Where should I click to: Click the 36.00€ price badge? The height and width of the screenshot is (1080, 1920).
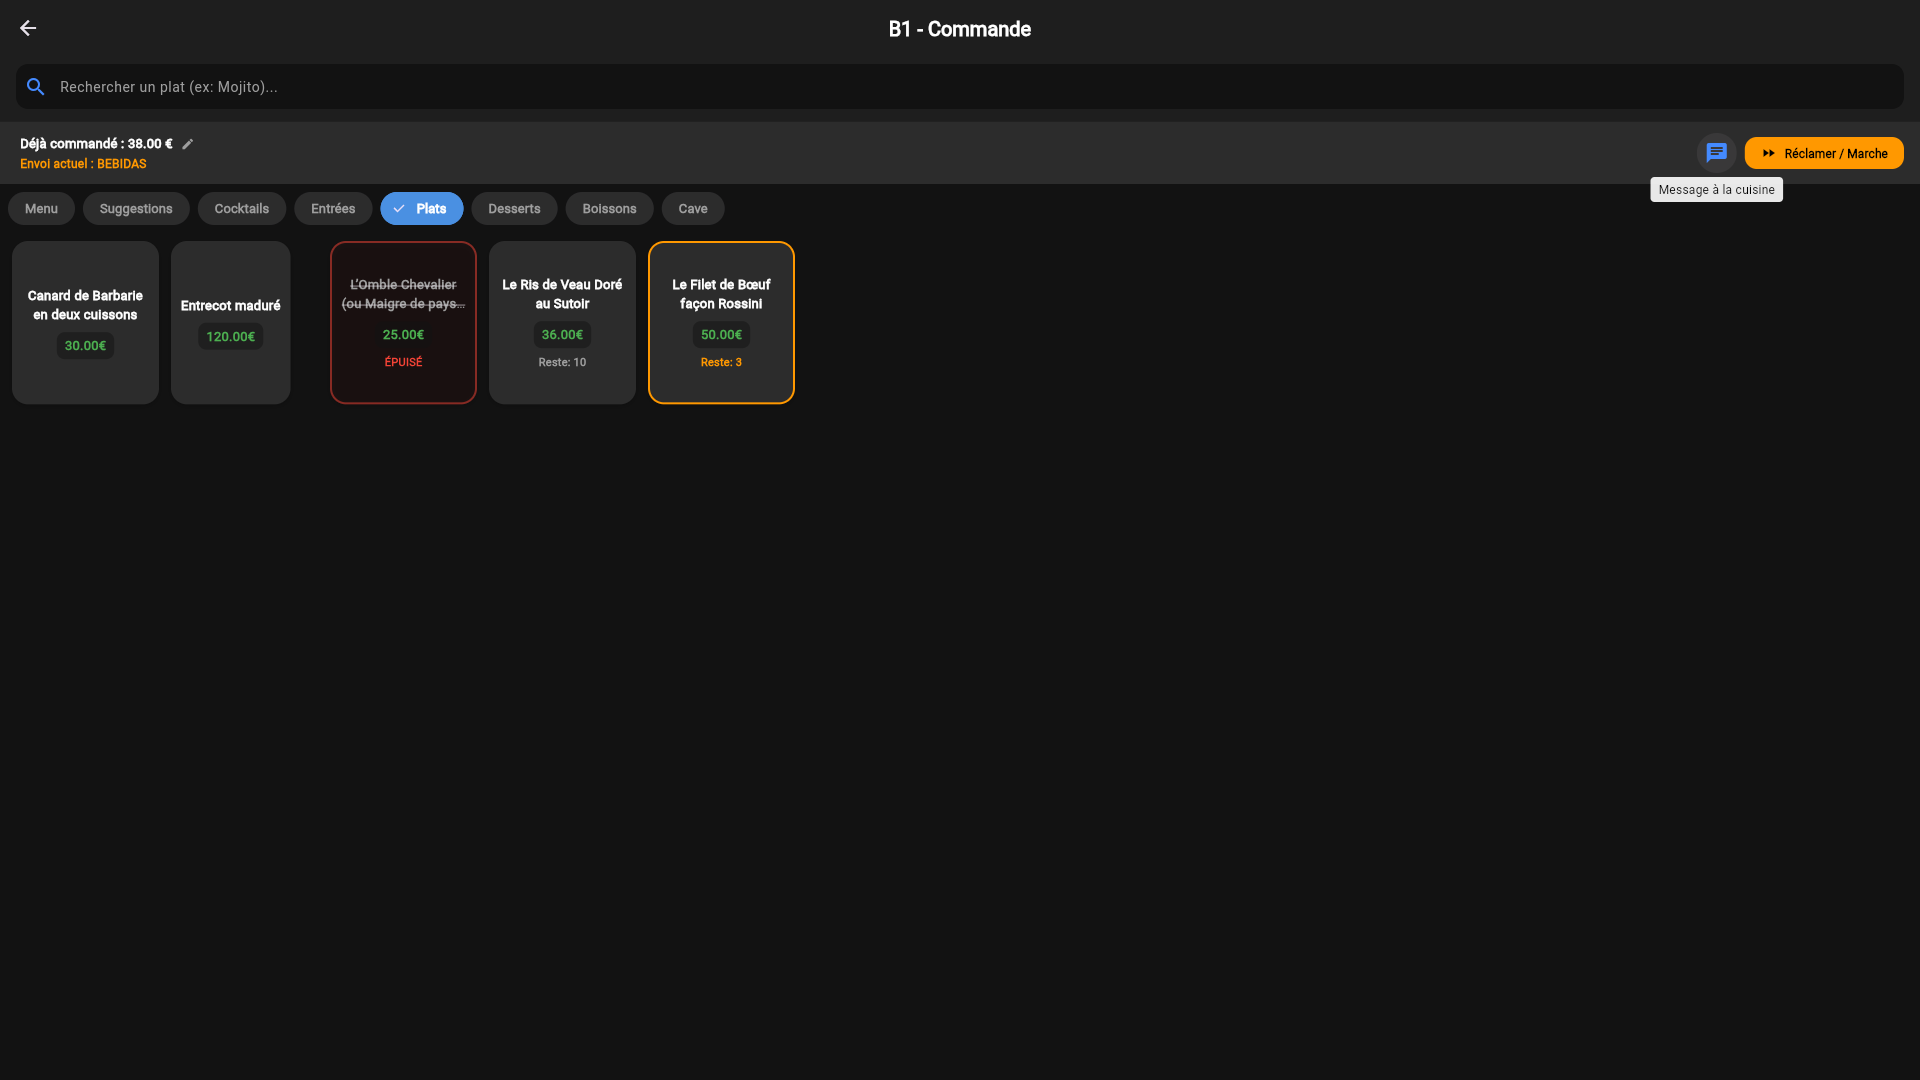[562, 335]
